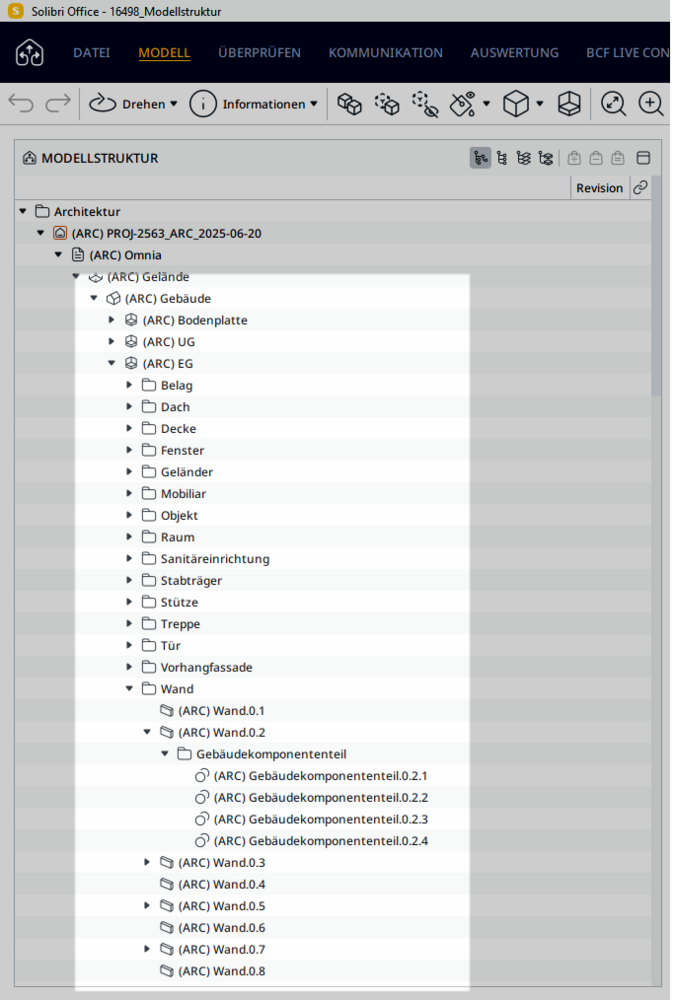Click the link icon beside Revision
This screenshot has height=1000, width=674.
[640, 188]
